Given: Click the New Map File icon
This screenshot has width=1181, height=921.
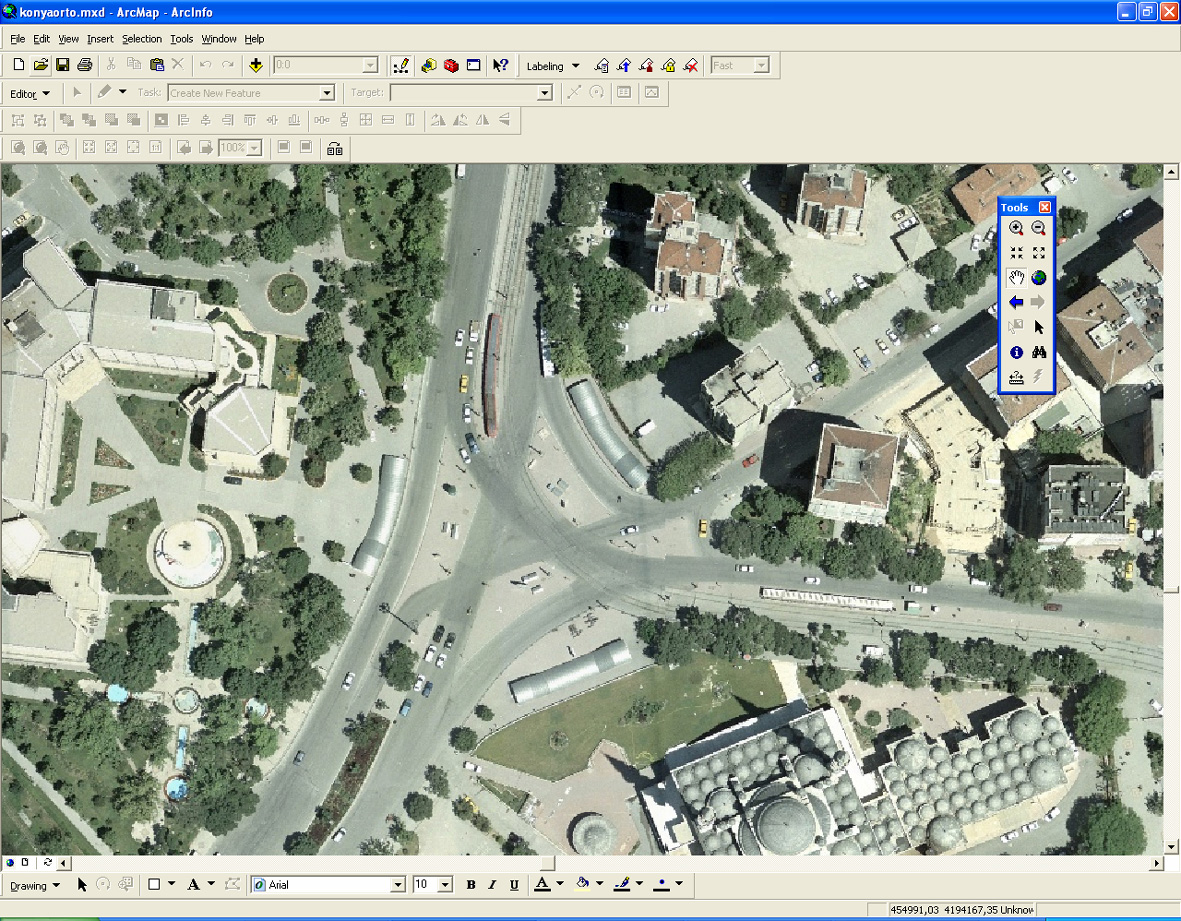Looking at the screenshot, I should tap(19, 65).
